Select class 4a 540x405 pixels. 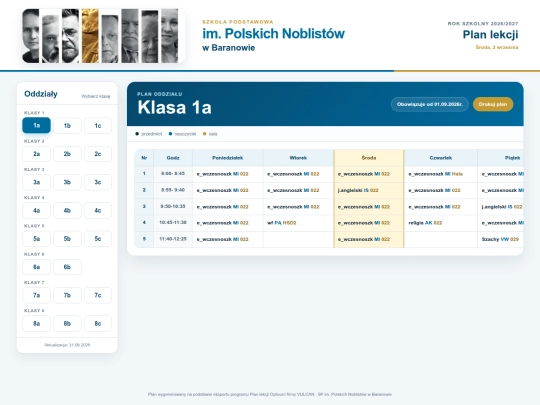(x=36, y=210)
